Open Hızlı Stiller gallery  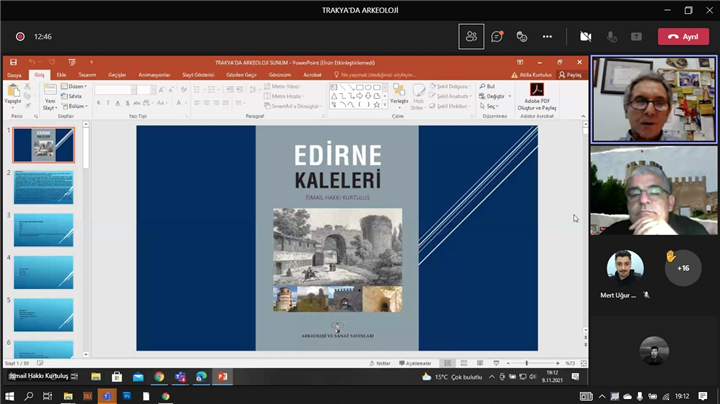417,97
